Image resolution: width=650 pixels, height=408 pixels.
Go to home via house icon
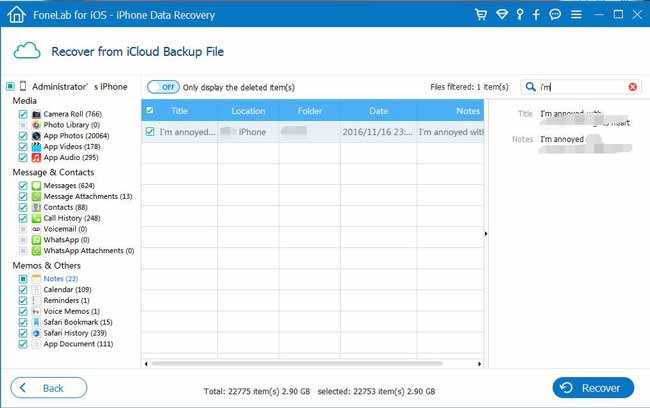coord(16,15)
